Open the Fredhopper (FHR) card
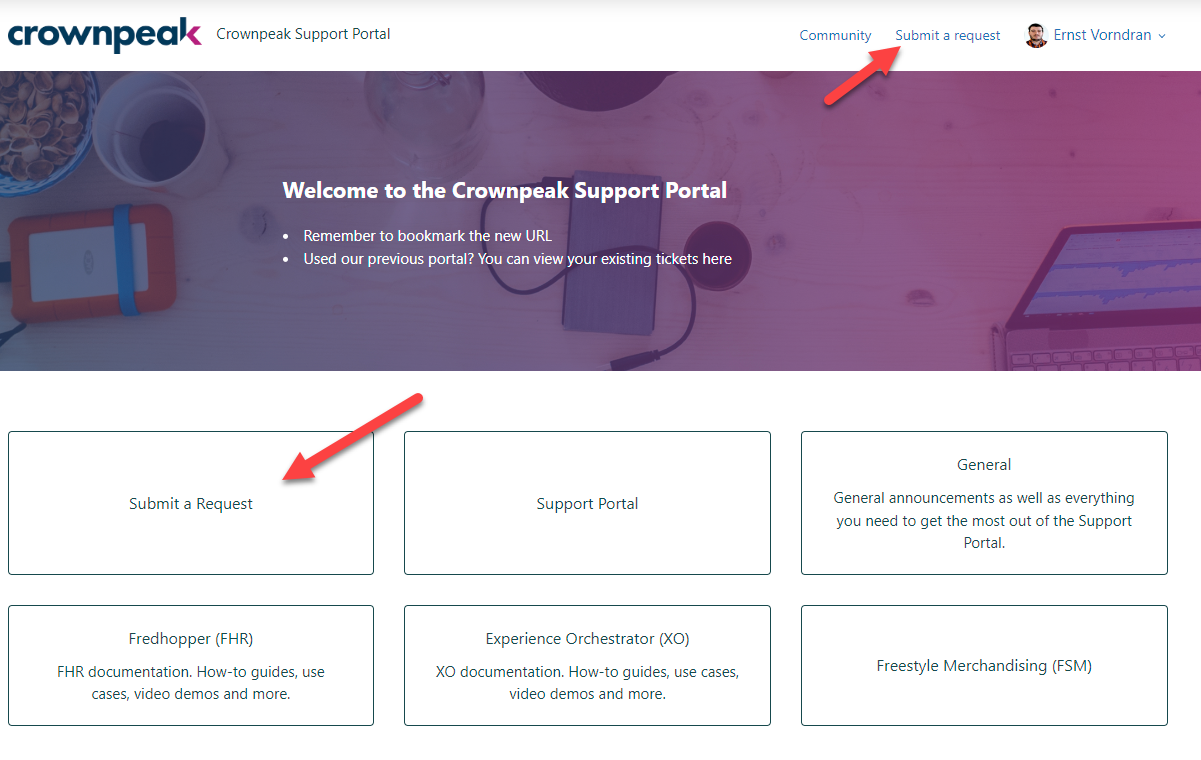1201x760 pixels. pos(191,665)
